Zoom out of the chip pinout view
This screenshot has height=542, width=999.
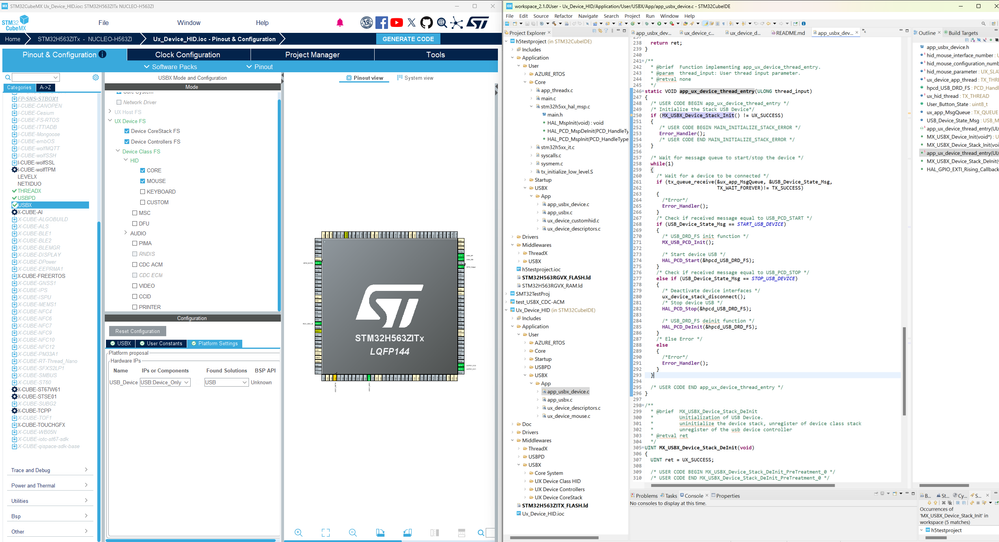pyautogui.click(x=352, y=532)
